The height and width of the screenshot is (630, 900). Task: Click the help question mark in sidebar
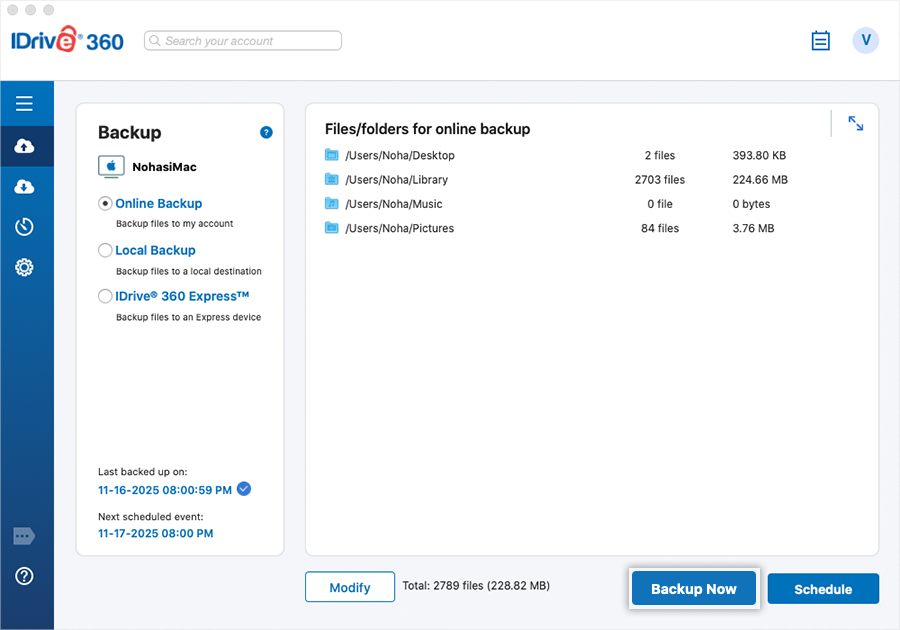coord(25,576)
